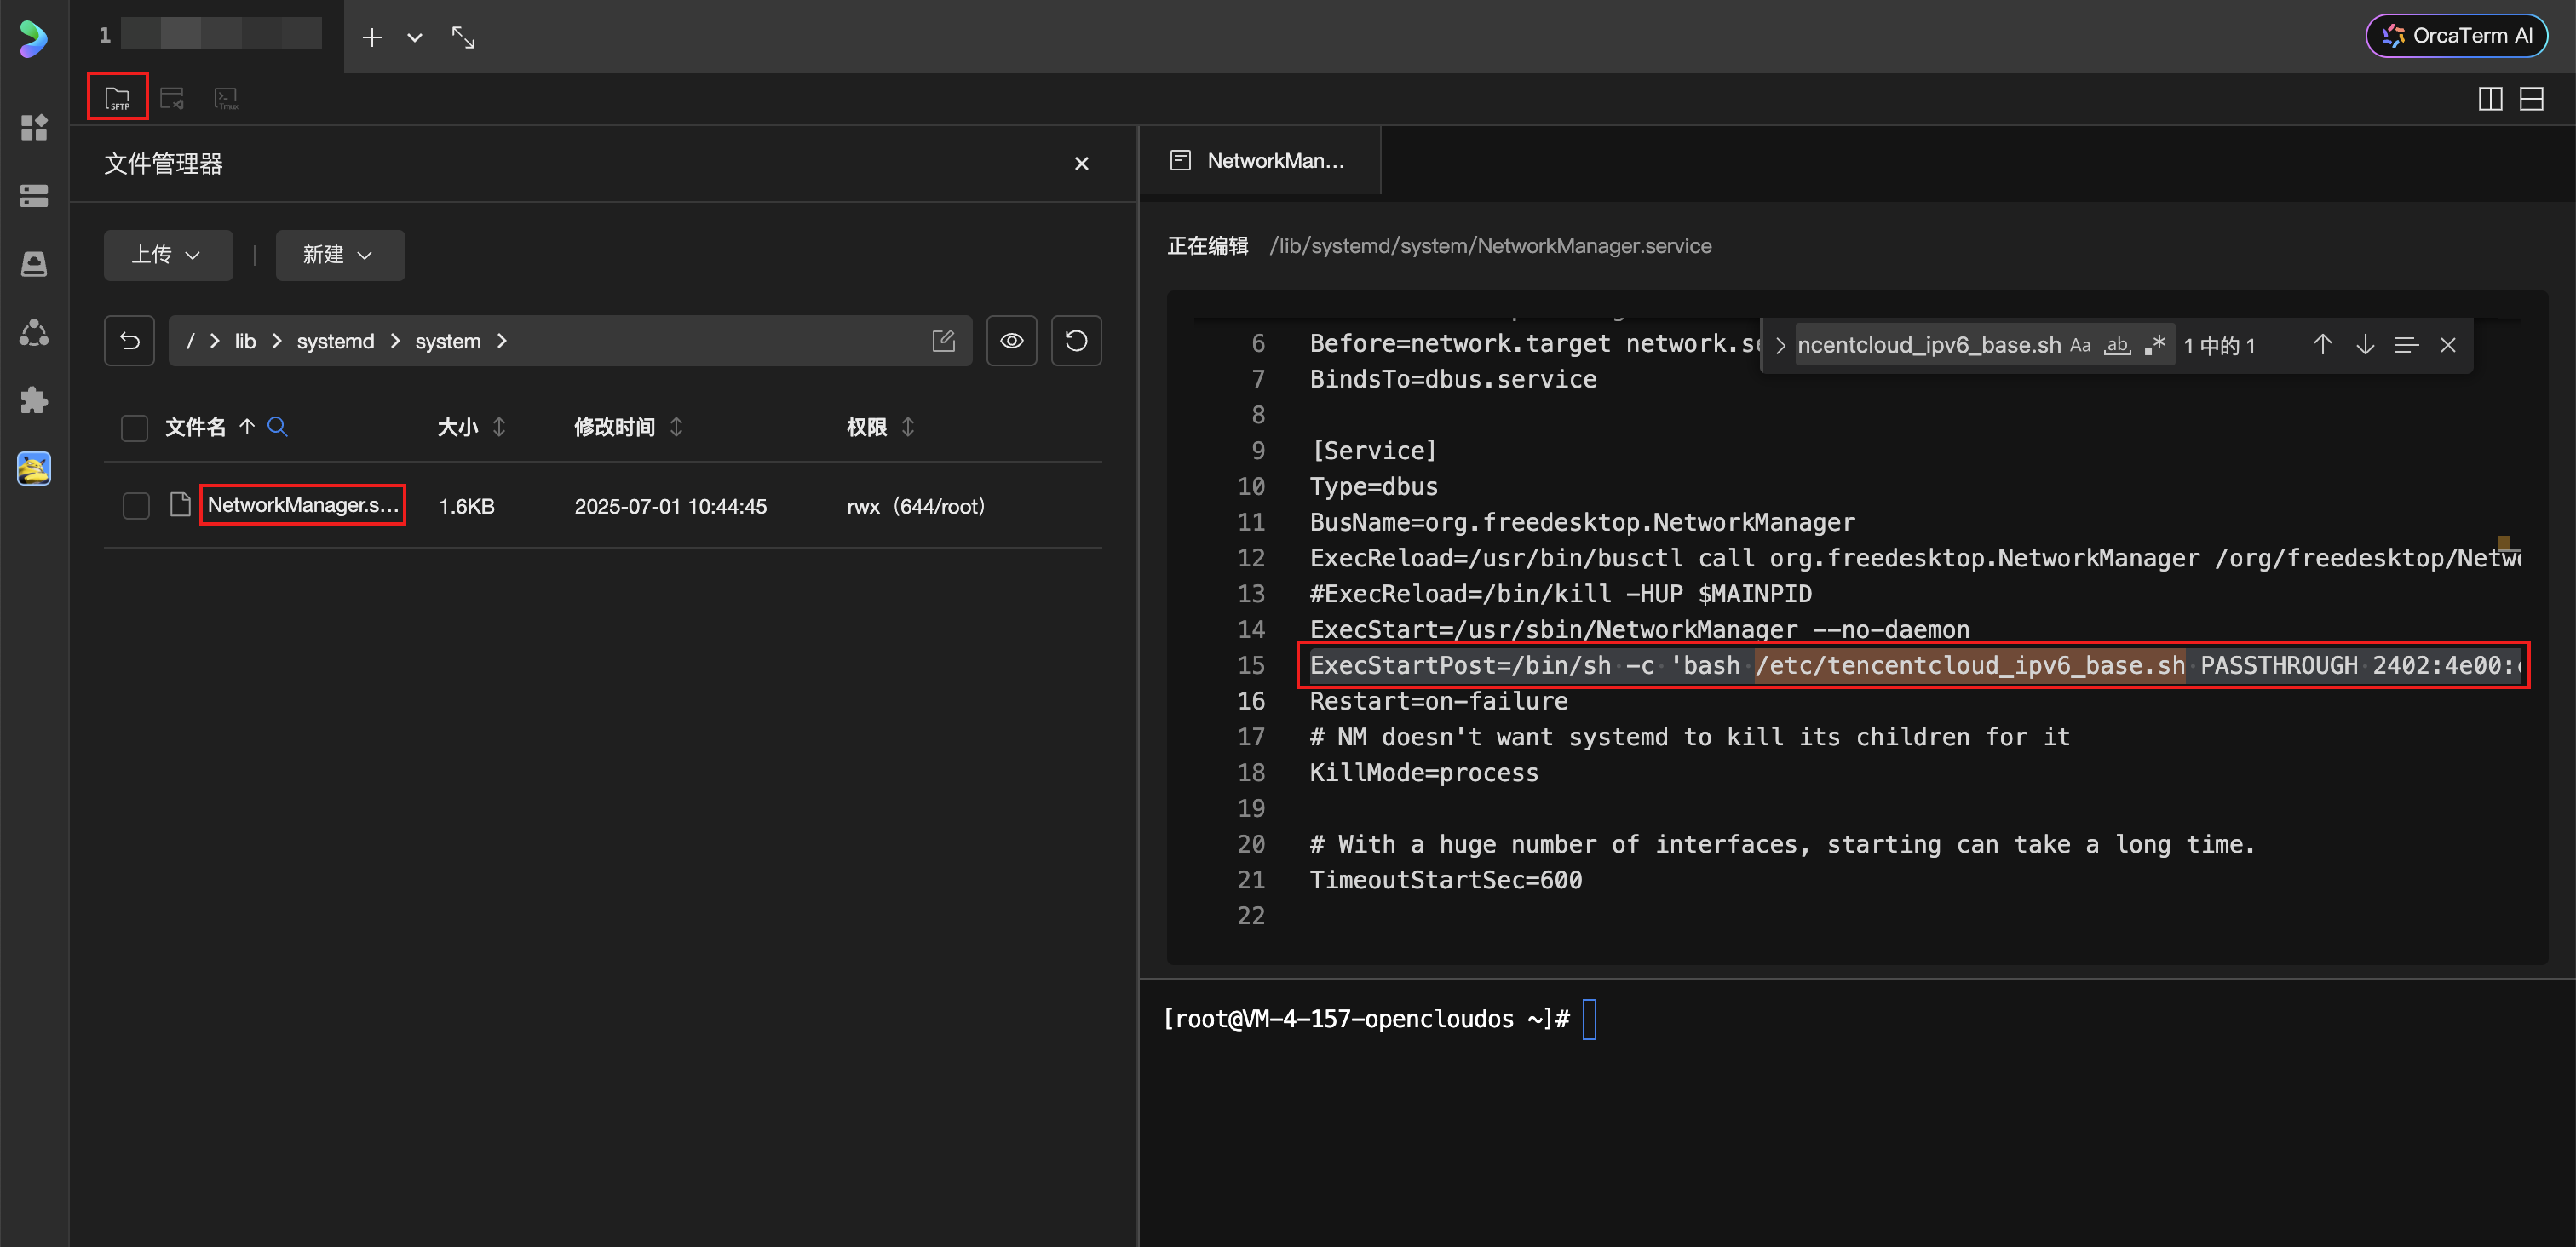The image size is (2576, 1247).
Task: Click the editor search input field
Action: [x=1926, y=345]
